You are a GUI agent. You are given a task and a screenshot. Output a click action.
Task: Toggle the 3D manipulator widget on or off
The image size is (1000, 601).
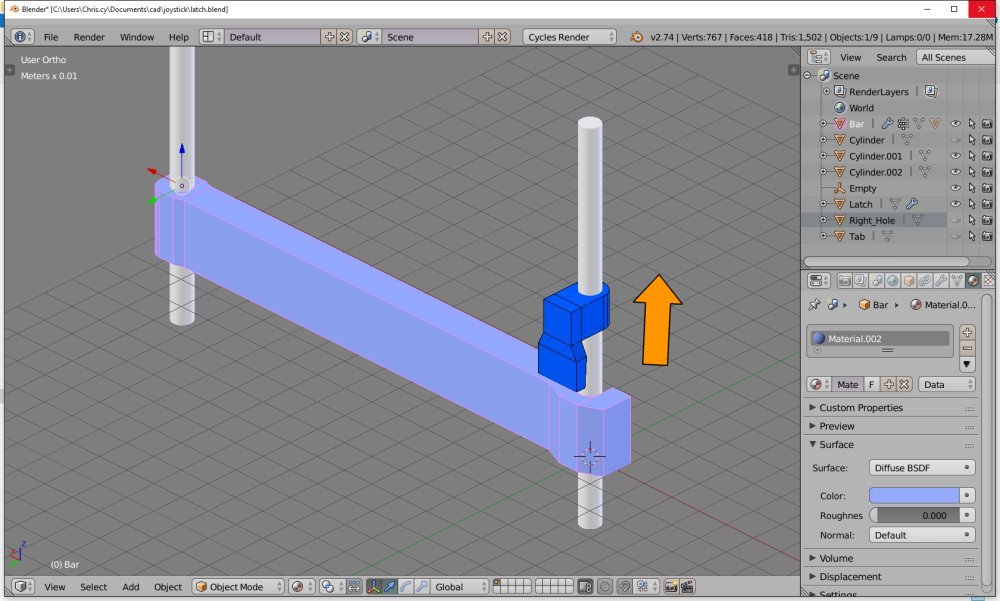(374, 586)
